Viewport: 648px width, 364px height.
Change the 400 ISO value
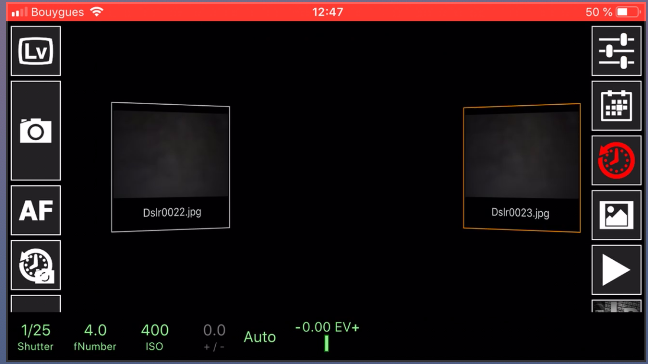[x=155, y=337]
